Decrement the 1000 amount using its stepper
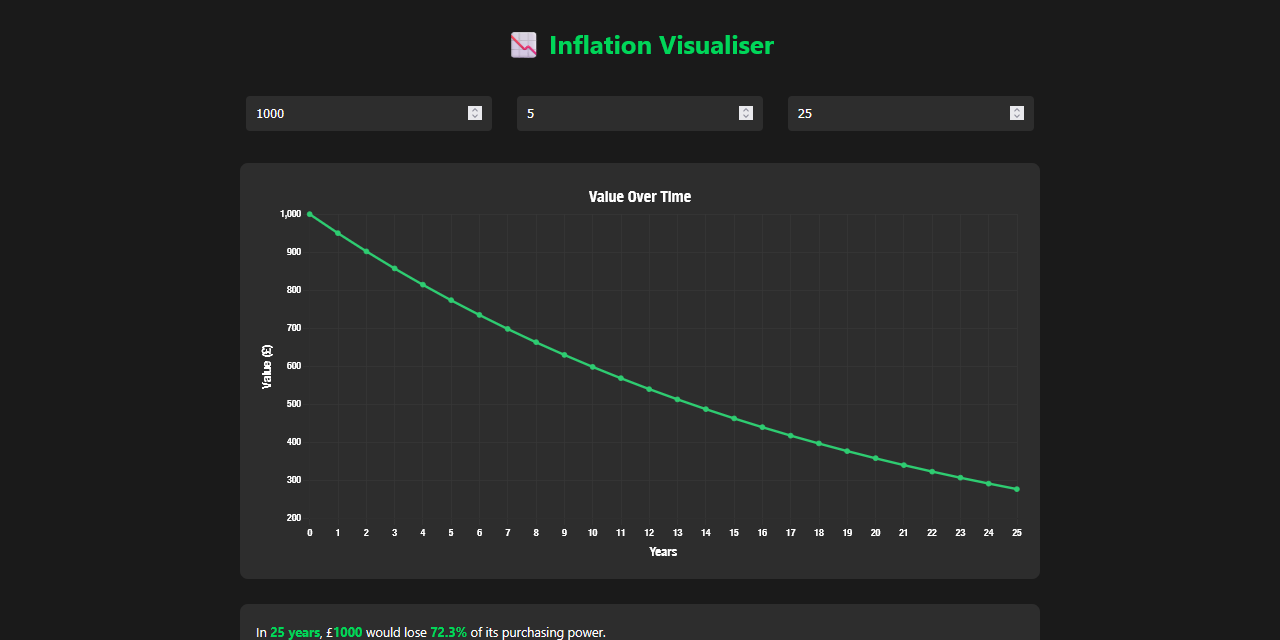 click(x=475, y=117)
